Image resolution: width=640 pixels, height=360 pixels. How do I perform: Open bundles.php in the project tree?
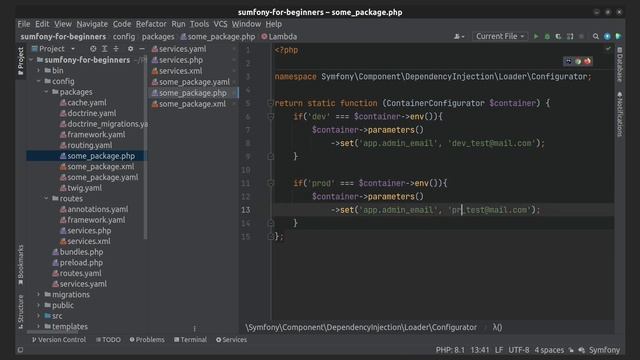81,252
